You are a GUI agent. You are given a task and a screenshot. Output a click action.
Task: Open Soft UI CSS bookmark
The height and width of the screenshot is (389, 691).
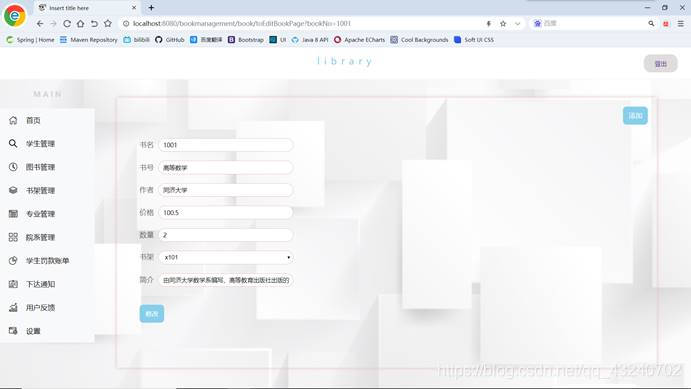click(474, 40)
